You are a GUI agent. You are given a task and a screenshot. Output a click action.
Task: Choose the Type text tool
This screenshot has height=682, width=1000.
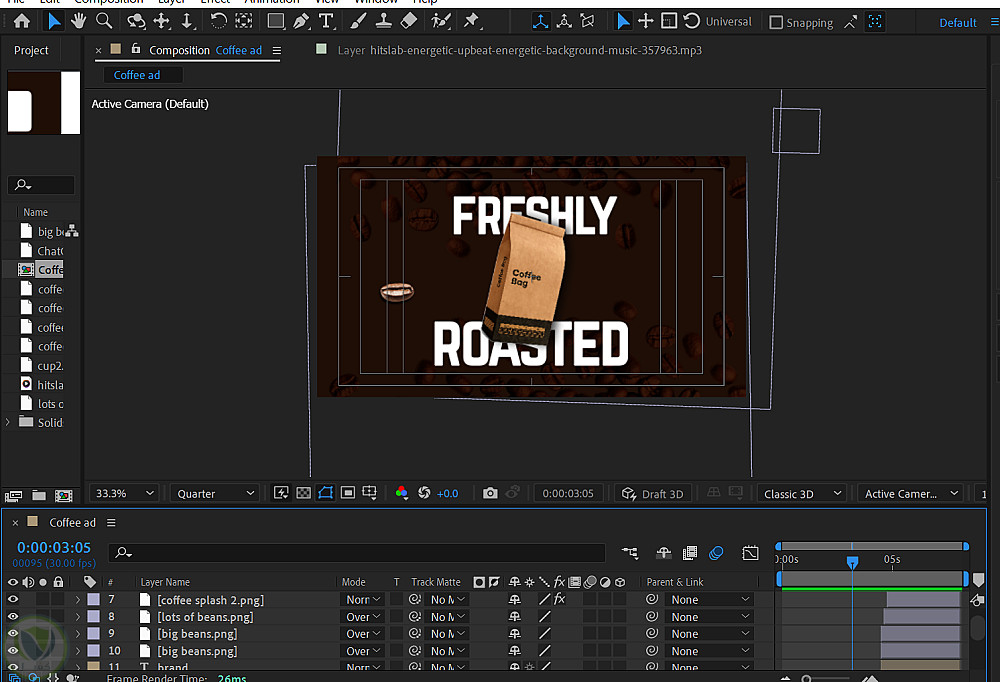326,21
